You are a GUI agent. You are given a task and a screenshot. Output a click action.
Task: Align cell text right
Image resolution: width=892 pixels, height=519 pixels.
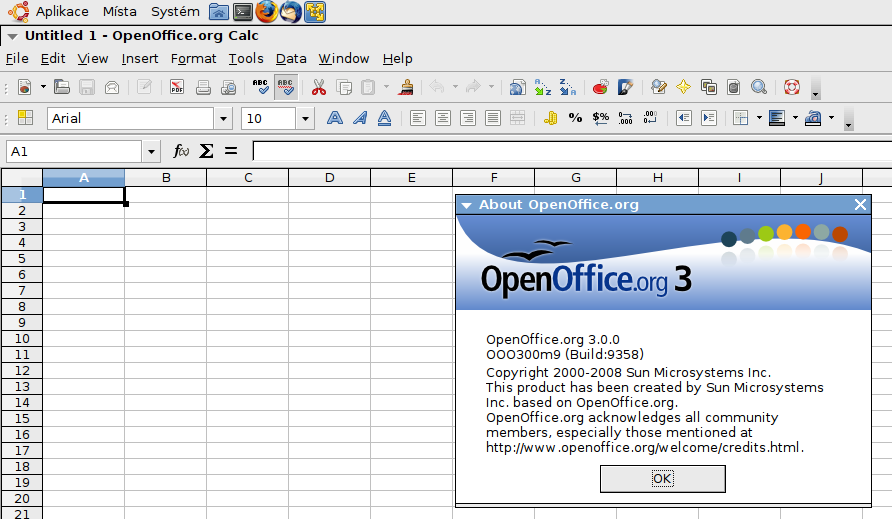tap(468, 118)
